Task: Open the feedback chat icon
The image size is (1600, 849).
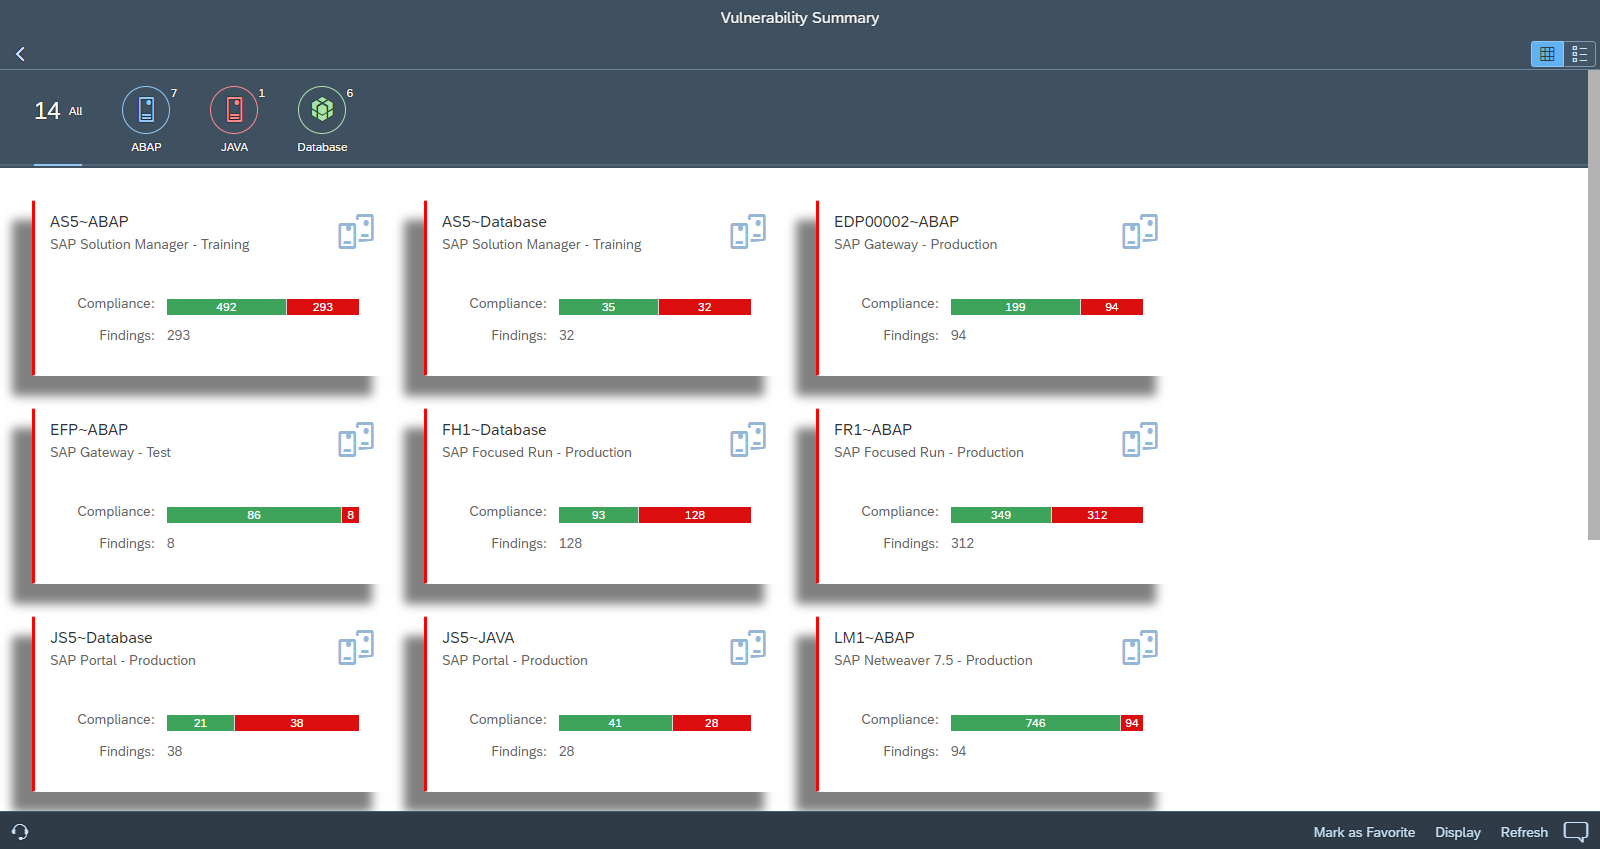Action: [x=1575, y=832]
